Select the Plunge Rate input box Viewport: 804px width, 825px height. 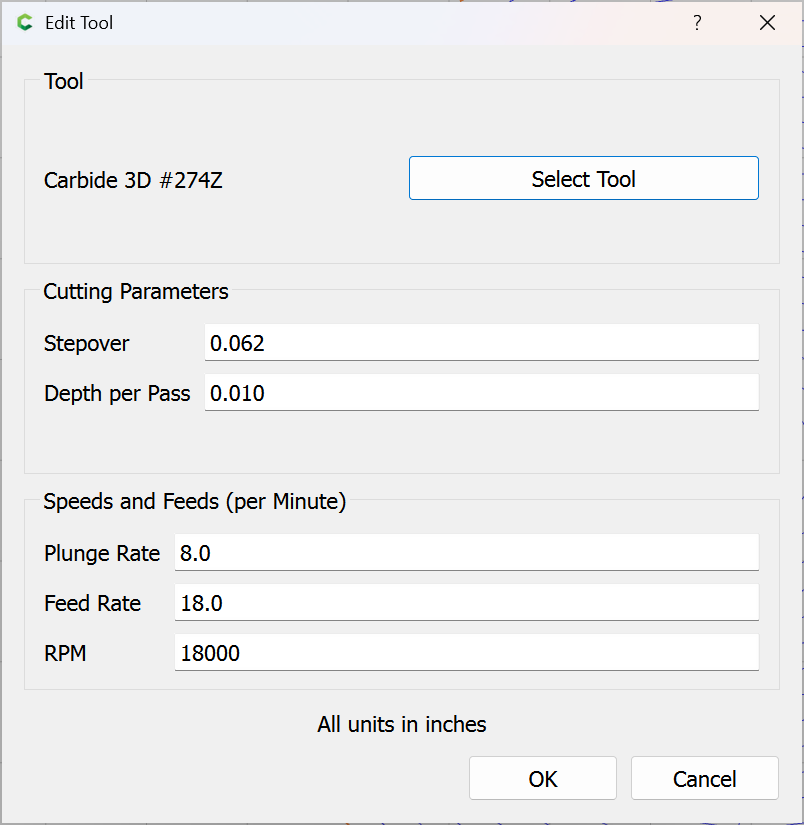tap(466, 553)
